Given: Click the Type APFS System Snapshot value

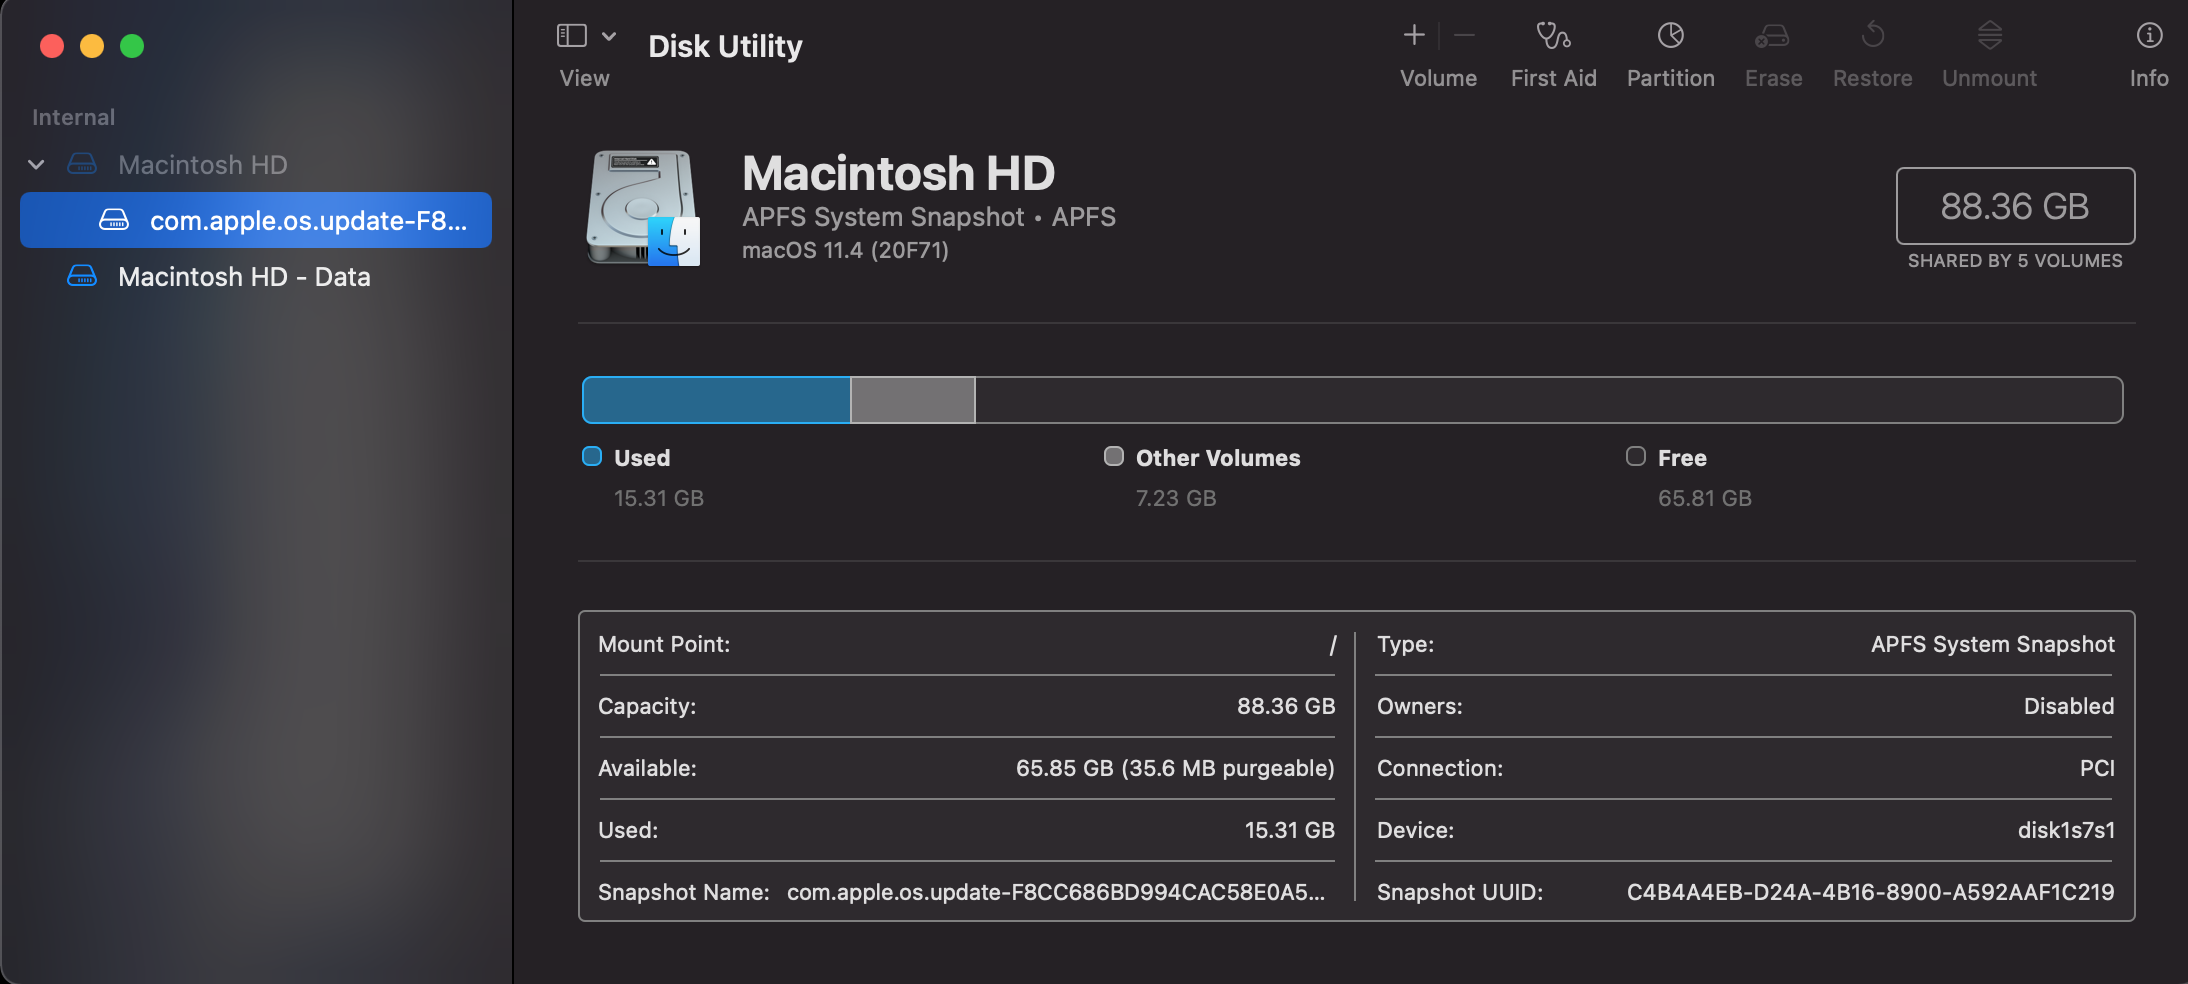Looking at the screenshot, I should (x=1992, y=644).
